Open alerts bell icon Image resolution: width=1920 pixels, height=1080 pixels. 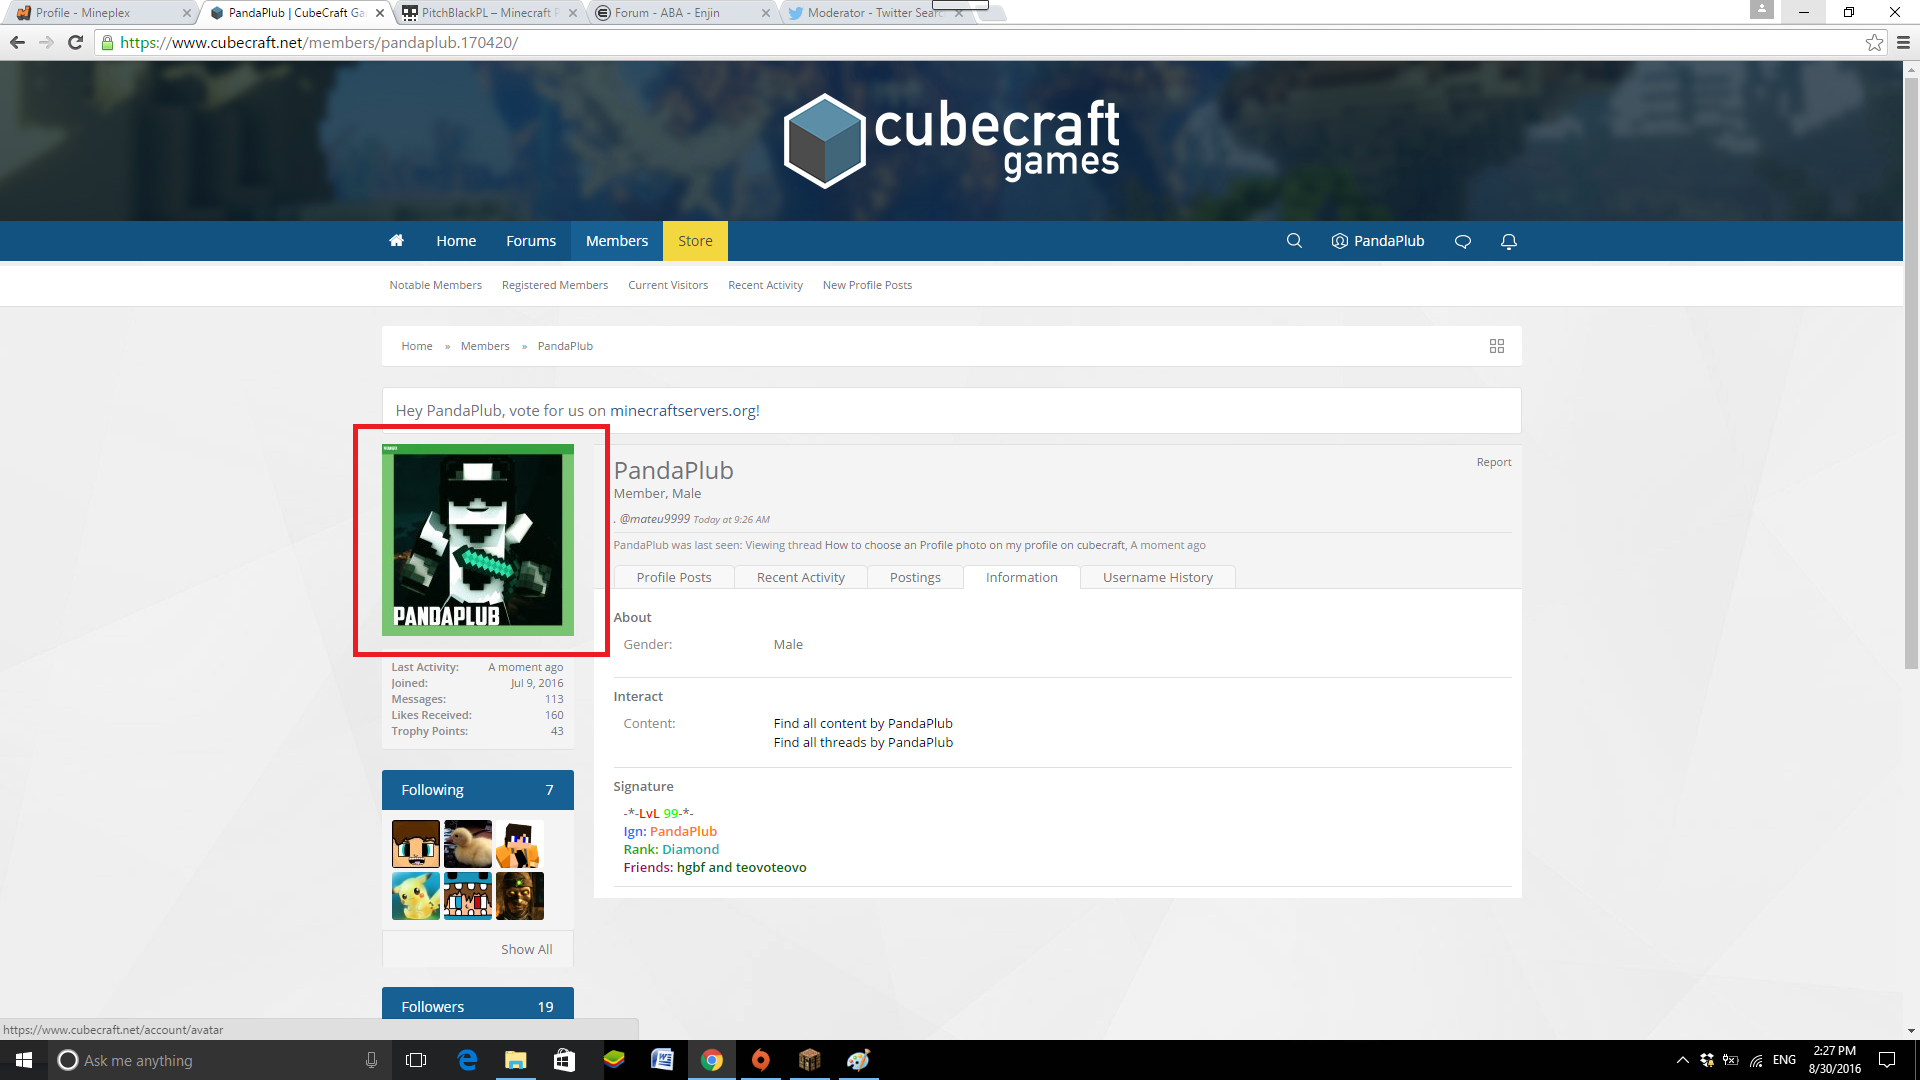(1509, 241)
